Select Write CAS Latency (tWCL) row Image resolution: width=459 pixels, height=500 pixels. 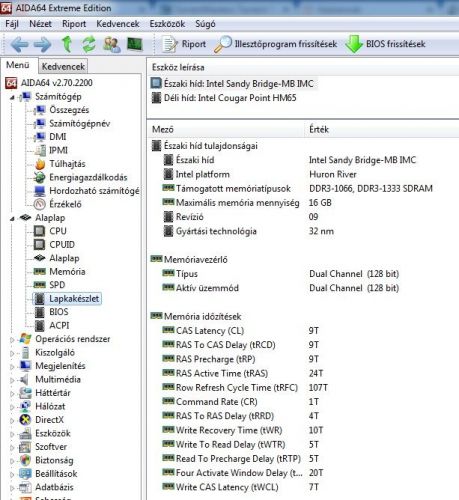point(303,487)
